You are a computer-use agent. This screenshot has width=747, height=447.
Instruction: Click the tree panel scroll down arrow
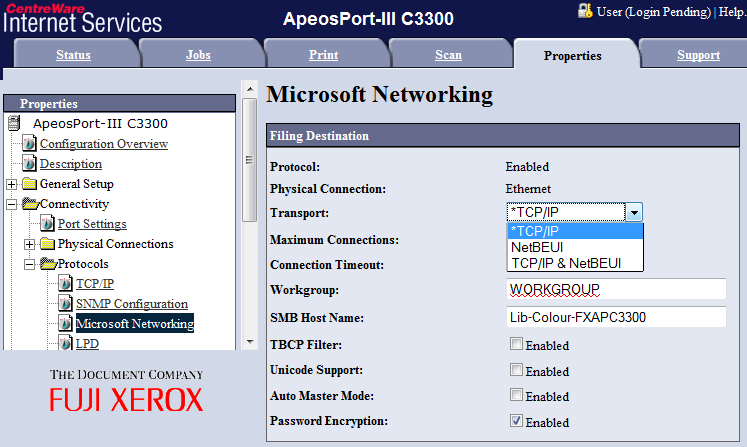(x=250, y=341)
